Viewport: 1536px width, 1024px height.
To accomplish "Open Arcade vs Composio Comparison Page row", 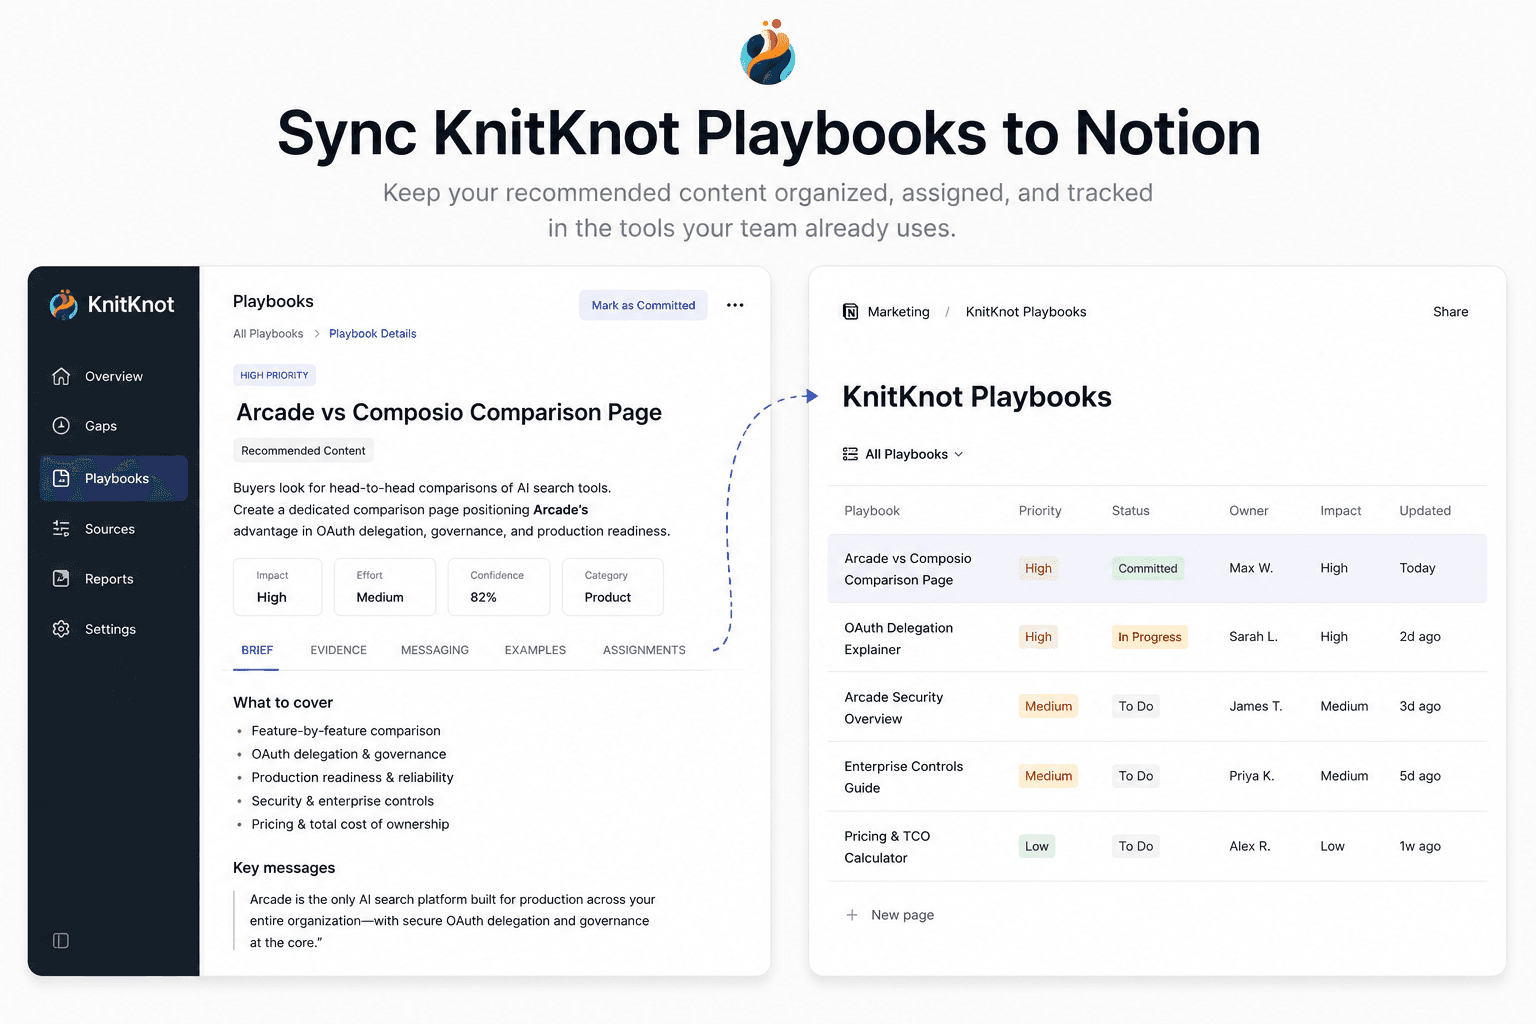I will pos(1157,569).
